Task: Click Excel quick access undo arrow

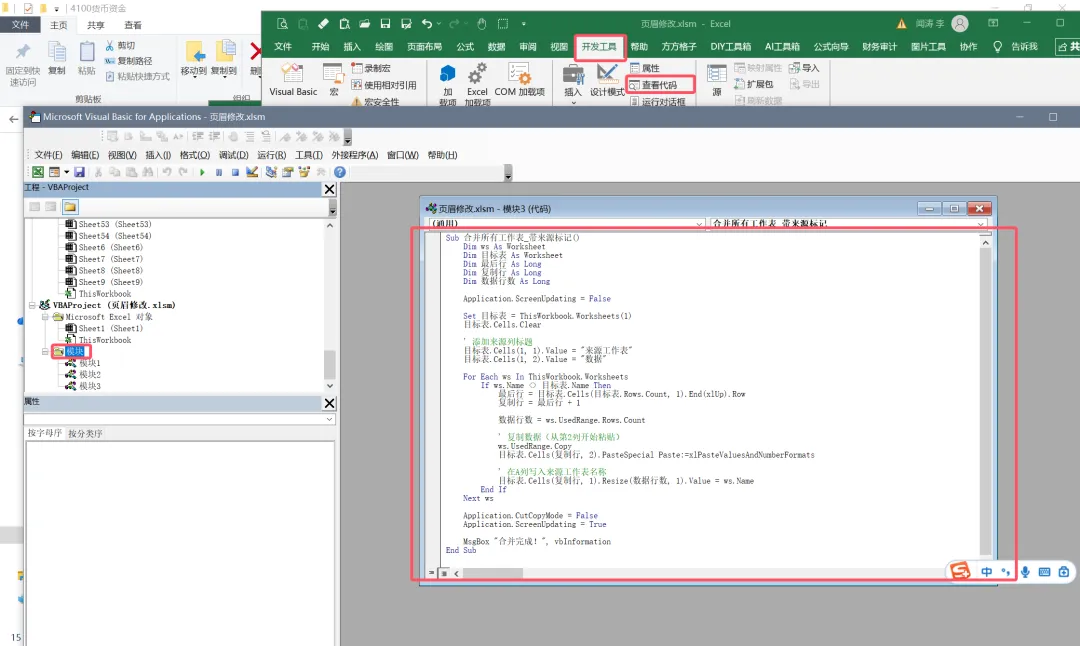Action: [x=426, y=23]
